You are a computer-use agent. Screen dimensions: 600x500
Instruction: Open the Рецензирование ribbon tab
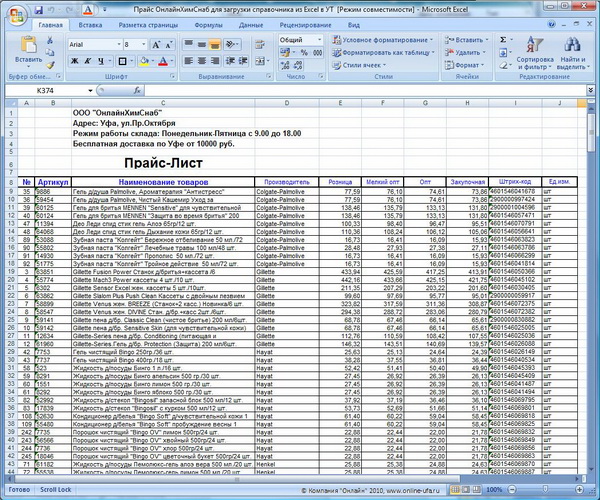tap(305, 25)
